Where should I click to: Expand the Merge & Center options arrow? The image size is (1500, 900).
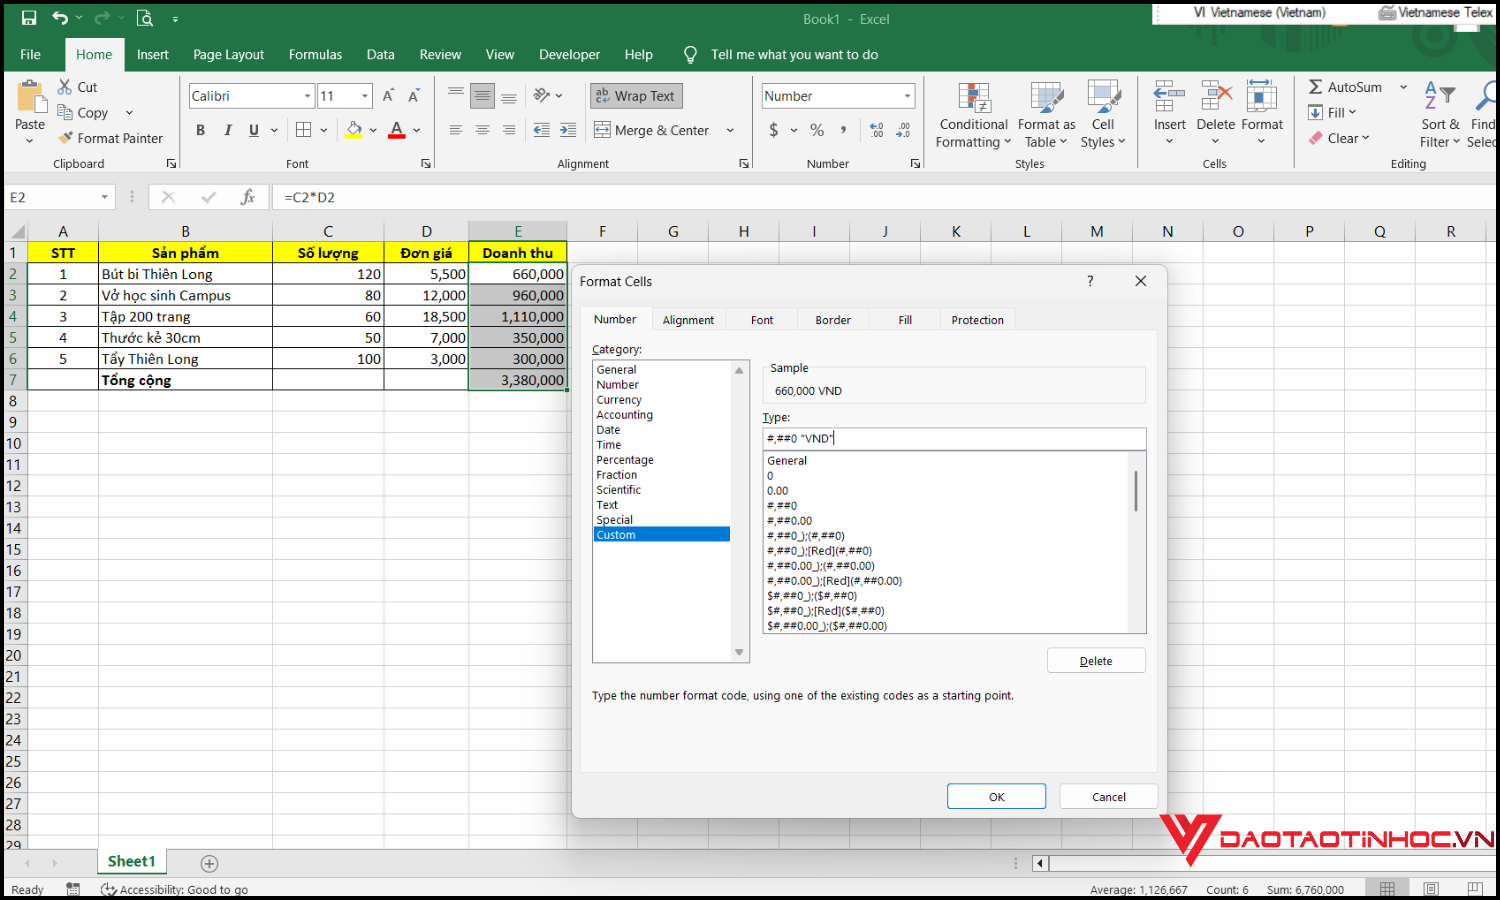730,130
